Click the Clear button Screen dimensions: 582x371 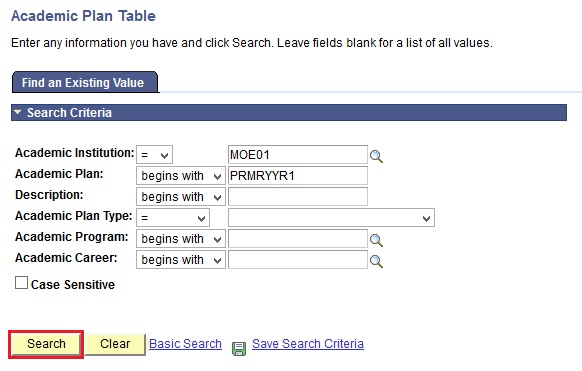pyautogui.click(x=115, y=344)
